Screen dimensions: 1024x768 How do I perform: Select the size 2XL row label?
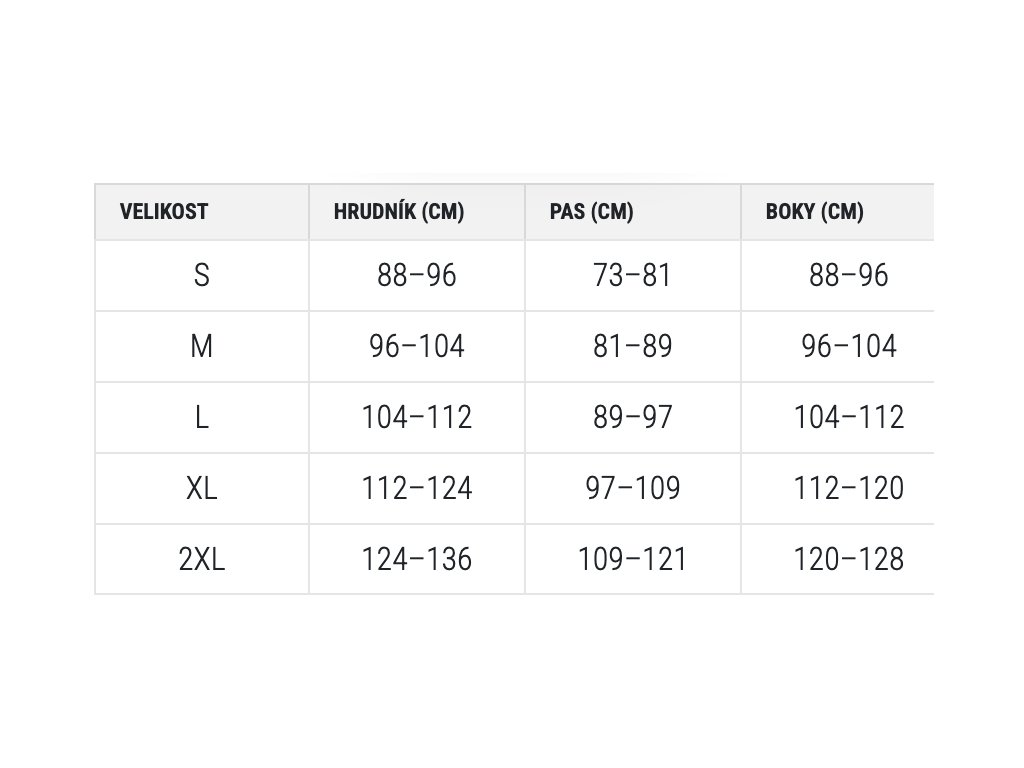pos(202,559)
